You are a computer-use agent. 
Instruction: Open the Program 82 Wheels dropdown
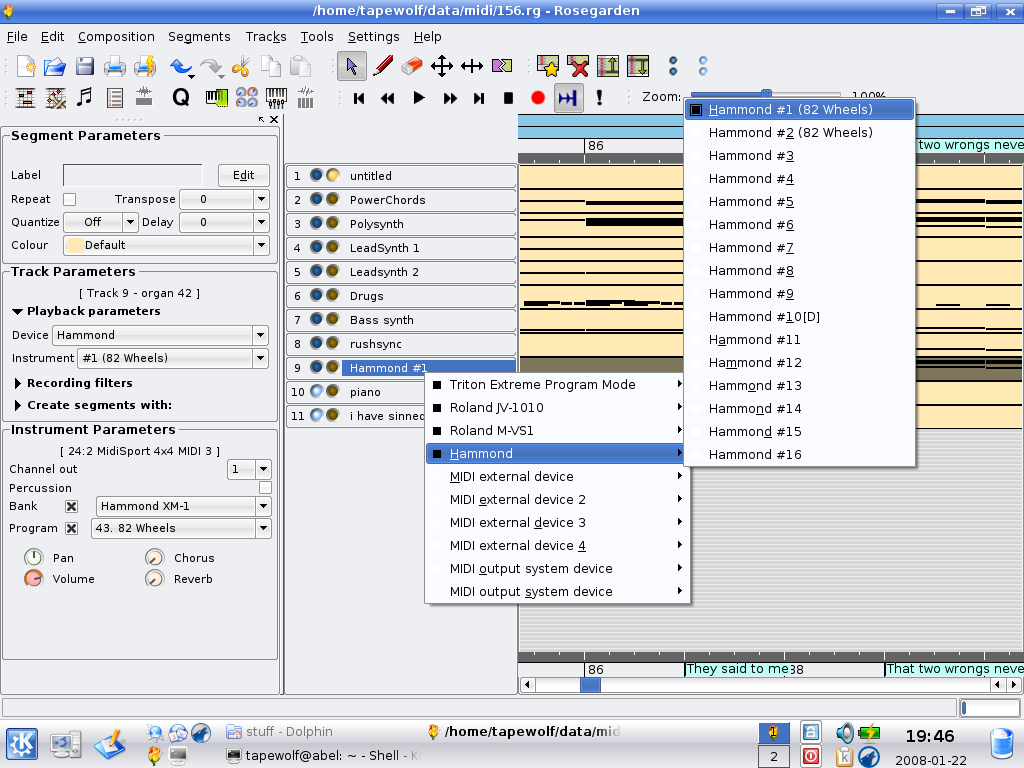(x=263, y=528)
